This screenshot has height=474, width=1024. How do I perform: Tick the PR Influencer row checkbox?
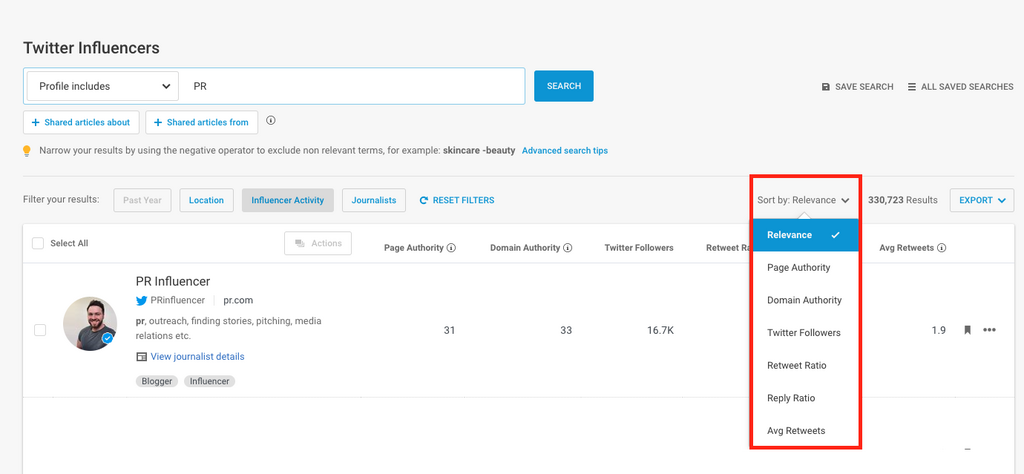click(40, 330)
